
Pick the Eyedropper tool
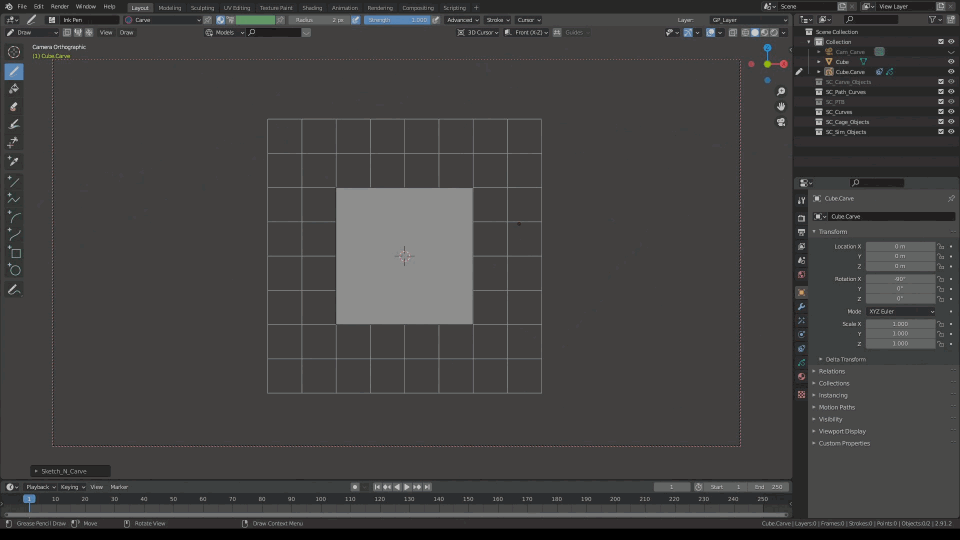click(x=14, y=161)
